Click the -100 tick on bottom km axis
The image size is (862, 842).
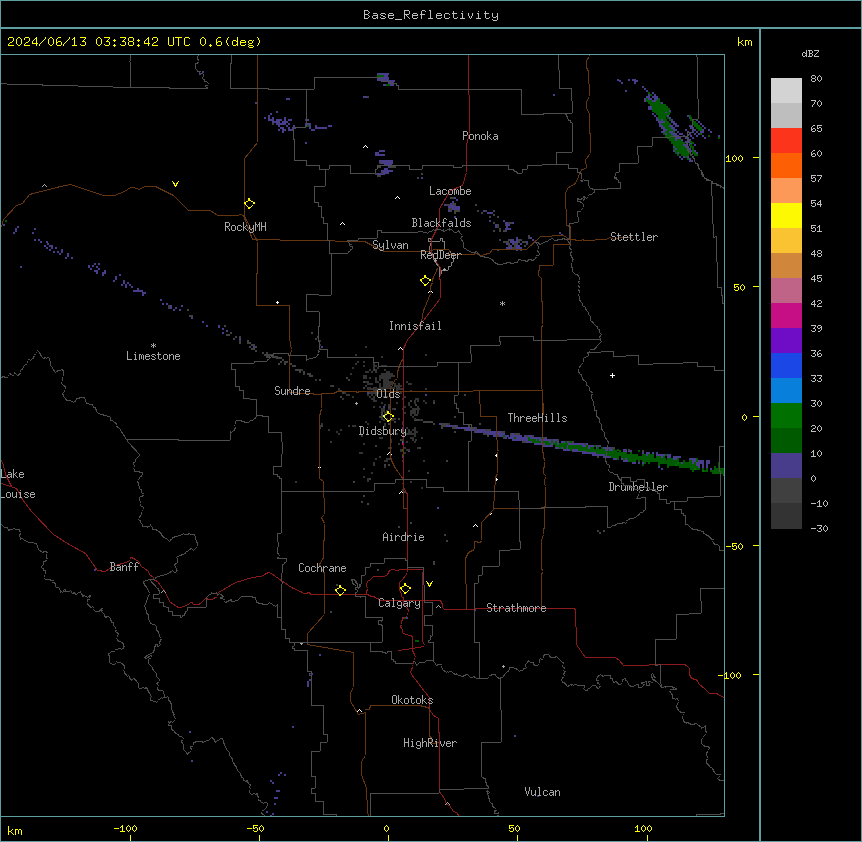coord(125,828)
